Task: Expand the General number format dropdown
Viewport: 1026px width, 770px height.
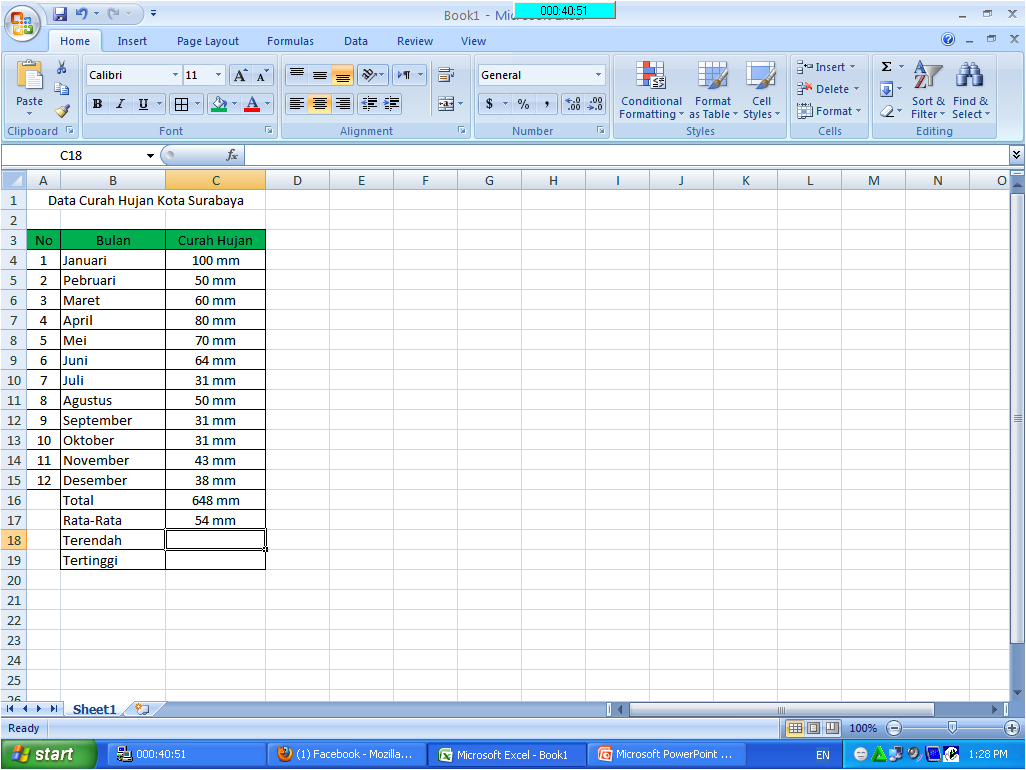Action: tap(597, 75)
